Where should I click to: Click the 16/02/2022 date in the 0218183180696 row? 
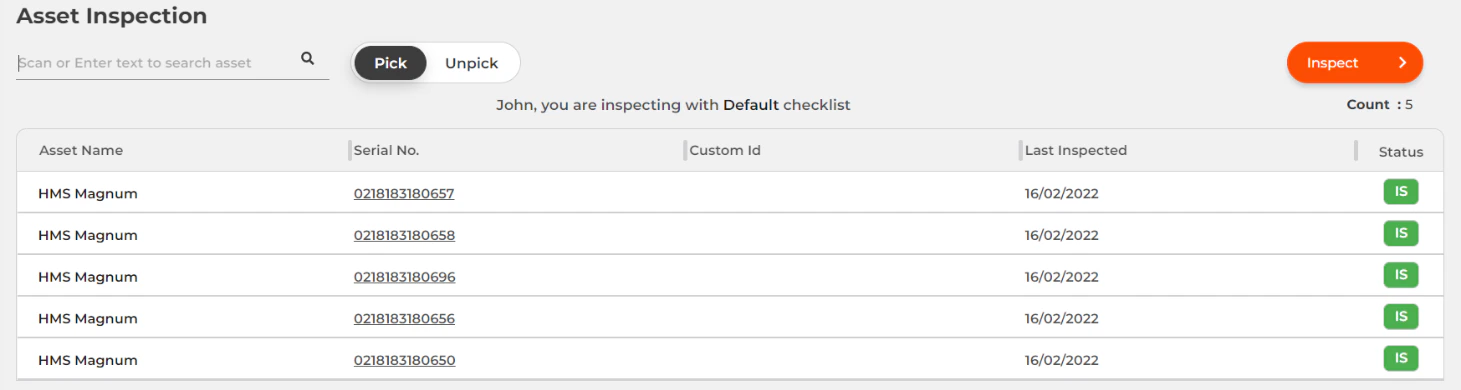[x=1062, y=277]
